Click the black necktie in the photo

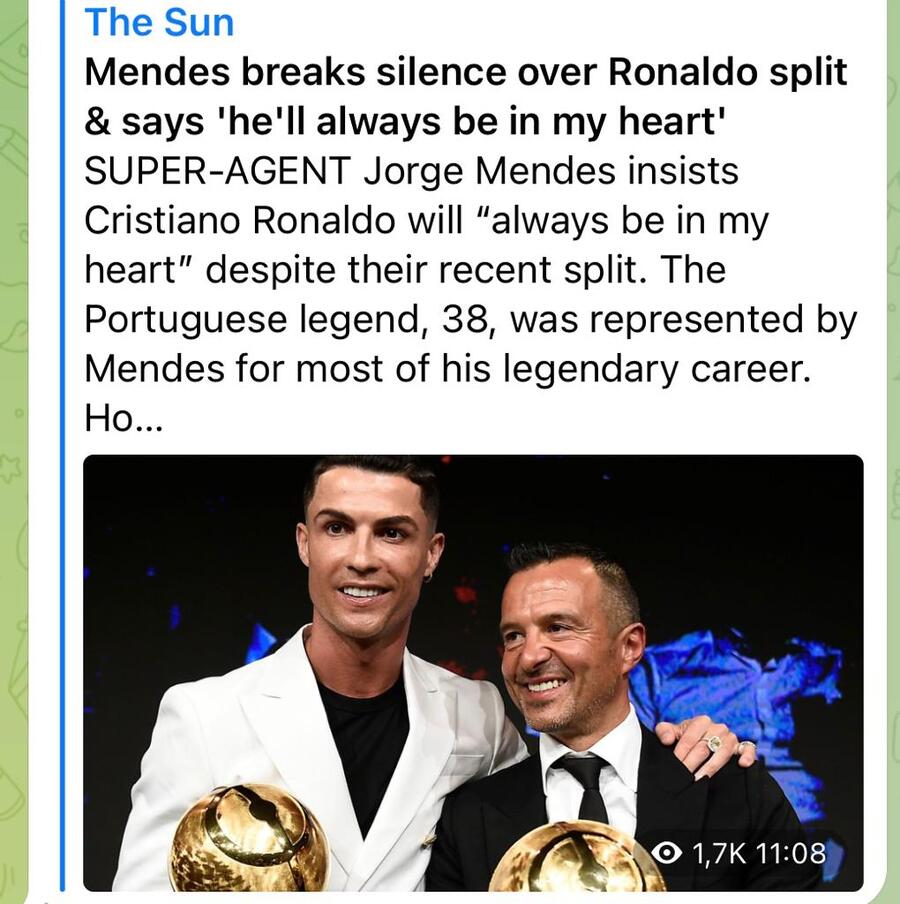click(589, 785)
